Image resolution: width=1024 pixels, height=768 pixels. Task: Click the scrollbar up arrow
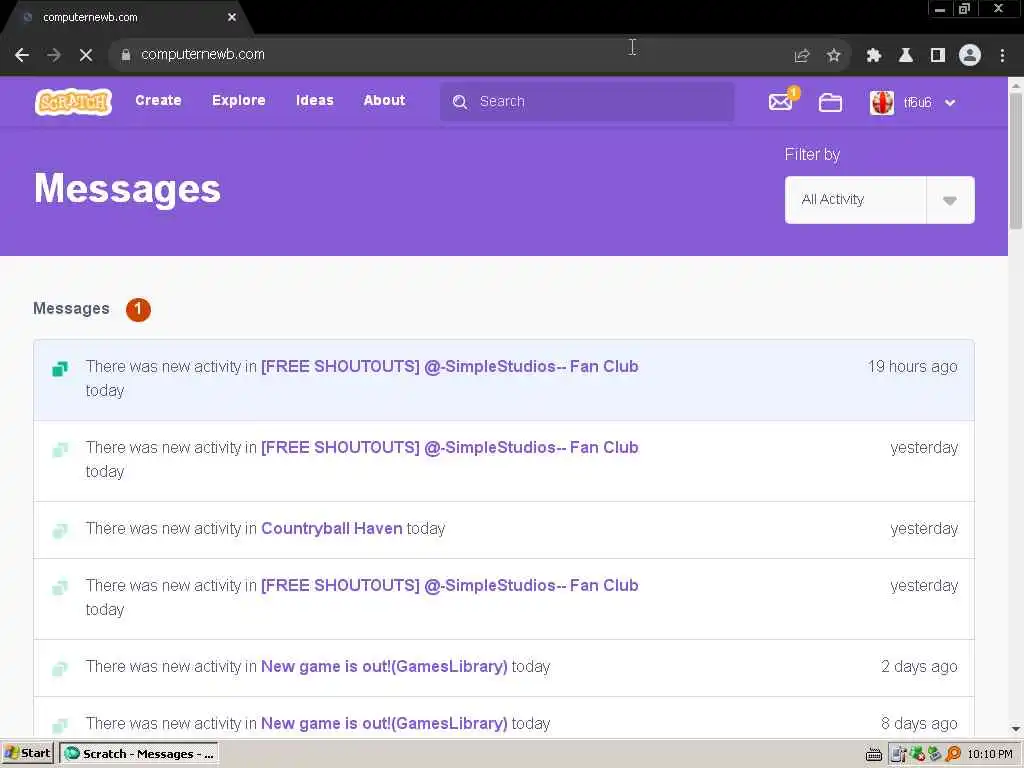point(1015,84)
